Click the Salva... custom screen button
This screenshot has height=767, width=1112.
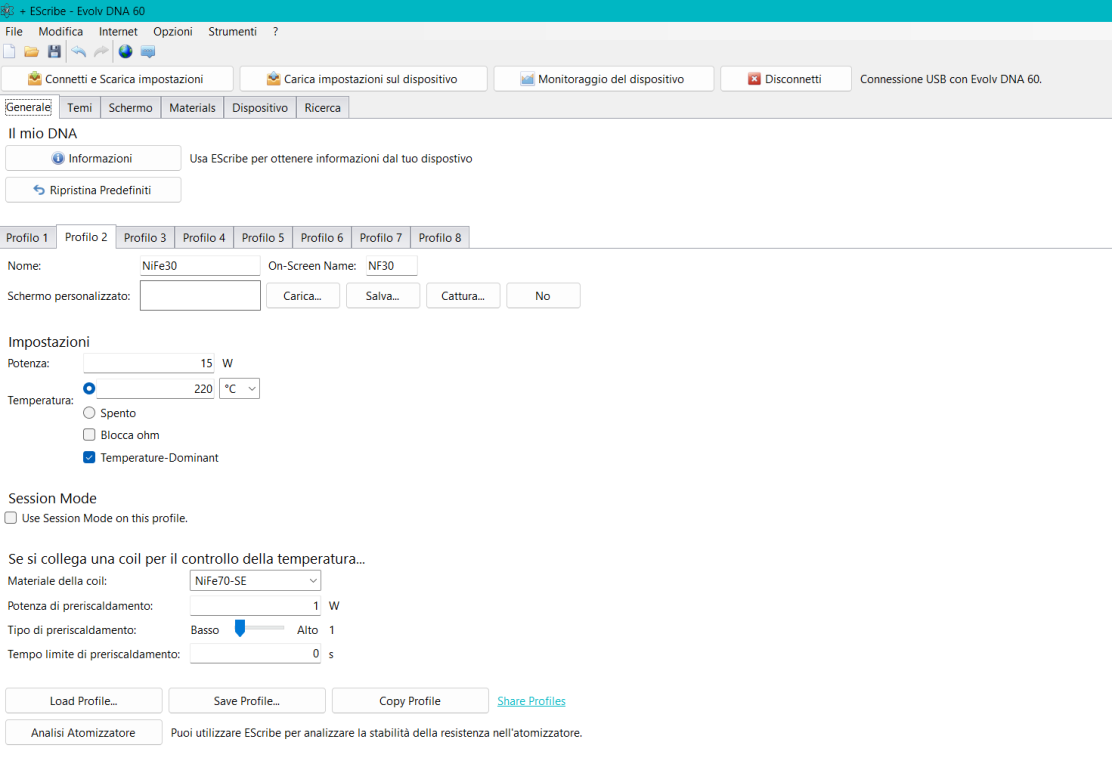pos(383,296)
